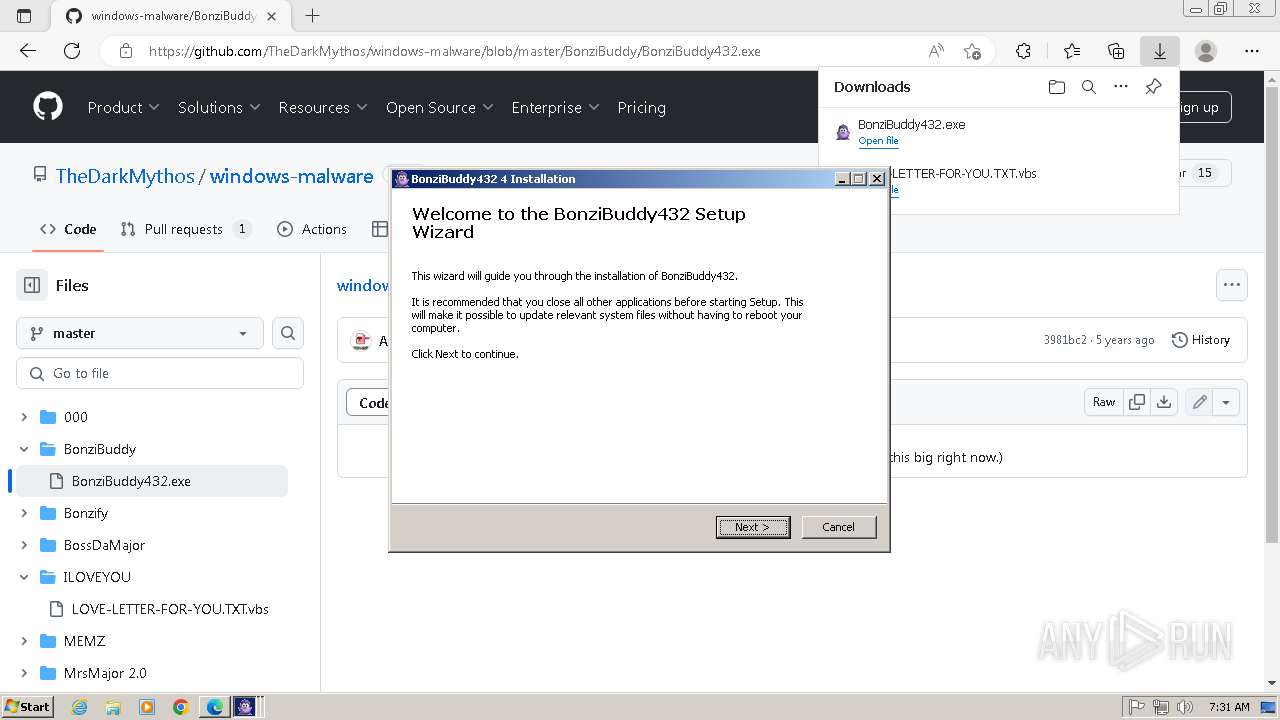Viewport: 1280px width, 720px height.
Task: Expand the Enterprise menu
Action: [x=555, y=107]
